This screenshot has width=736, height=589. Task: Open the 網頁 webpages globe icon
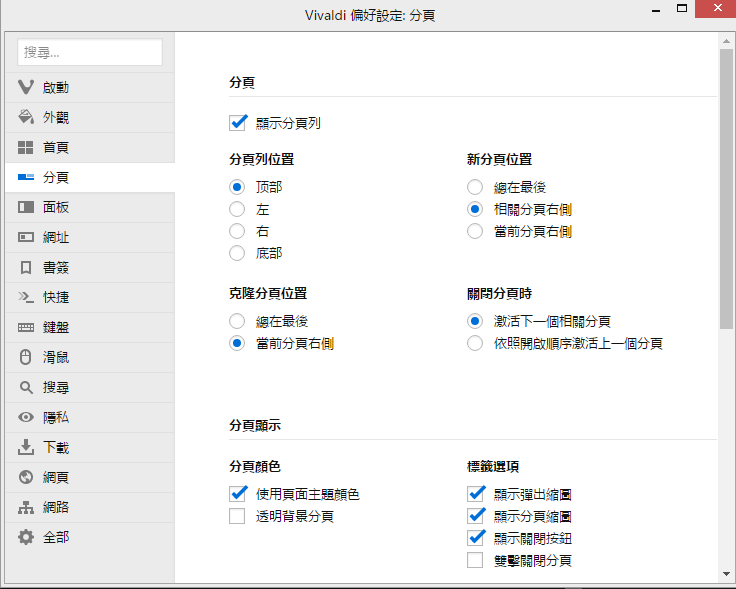click(26, 477)
